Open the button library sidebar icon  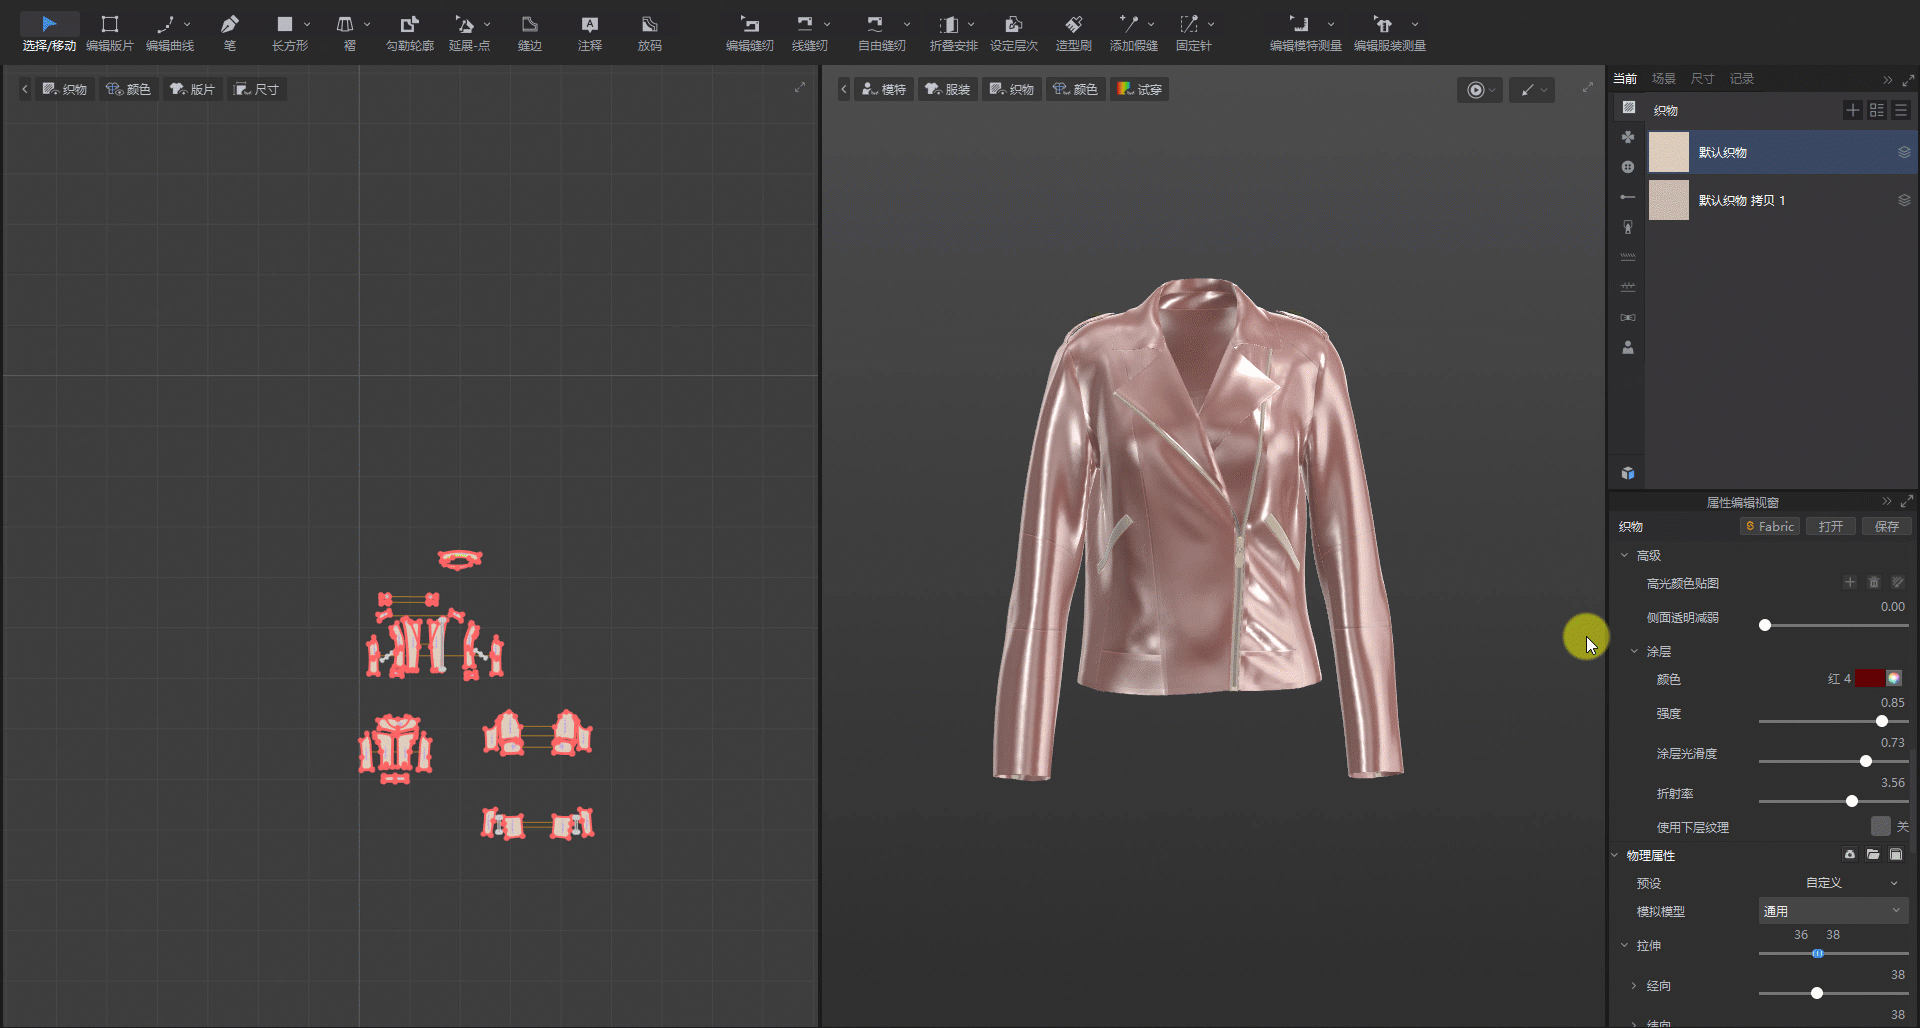tap(1628, 167)
